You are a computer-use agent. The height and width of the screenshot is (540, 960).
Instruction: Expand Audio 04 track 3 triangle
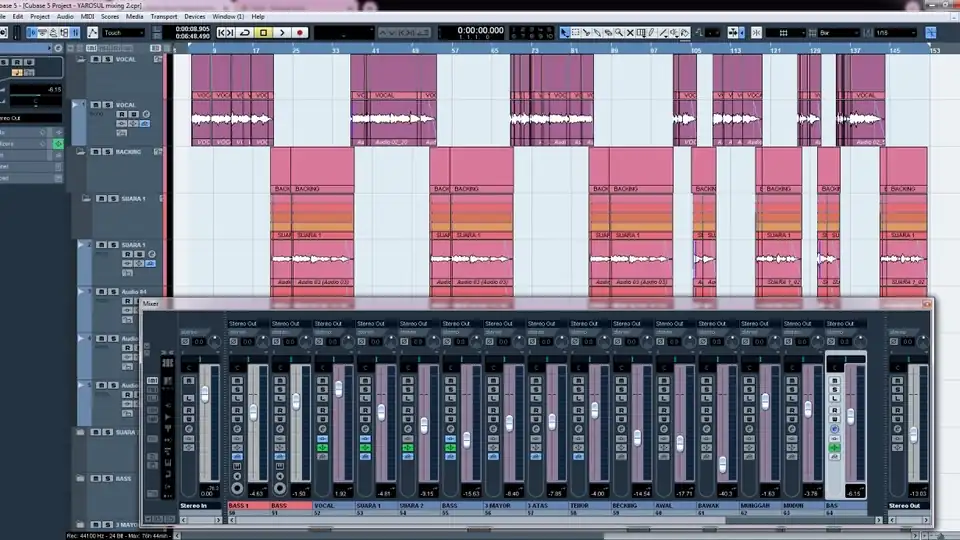point(80,291)
